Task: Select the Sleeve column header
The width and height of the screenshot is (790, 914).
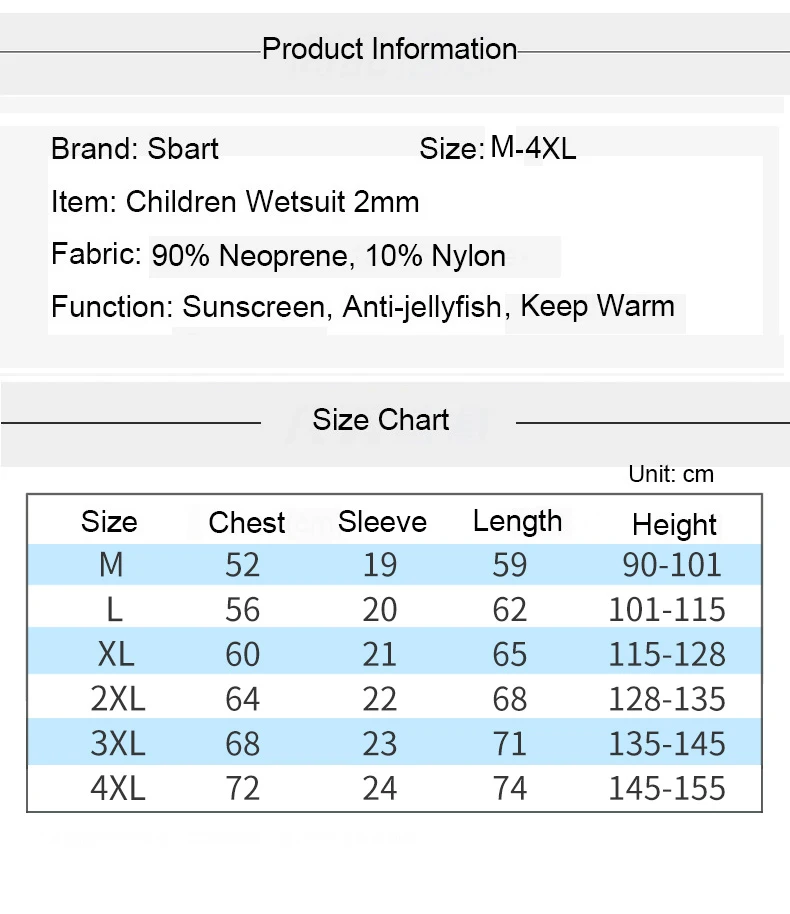Action: point(382,522)
